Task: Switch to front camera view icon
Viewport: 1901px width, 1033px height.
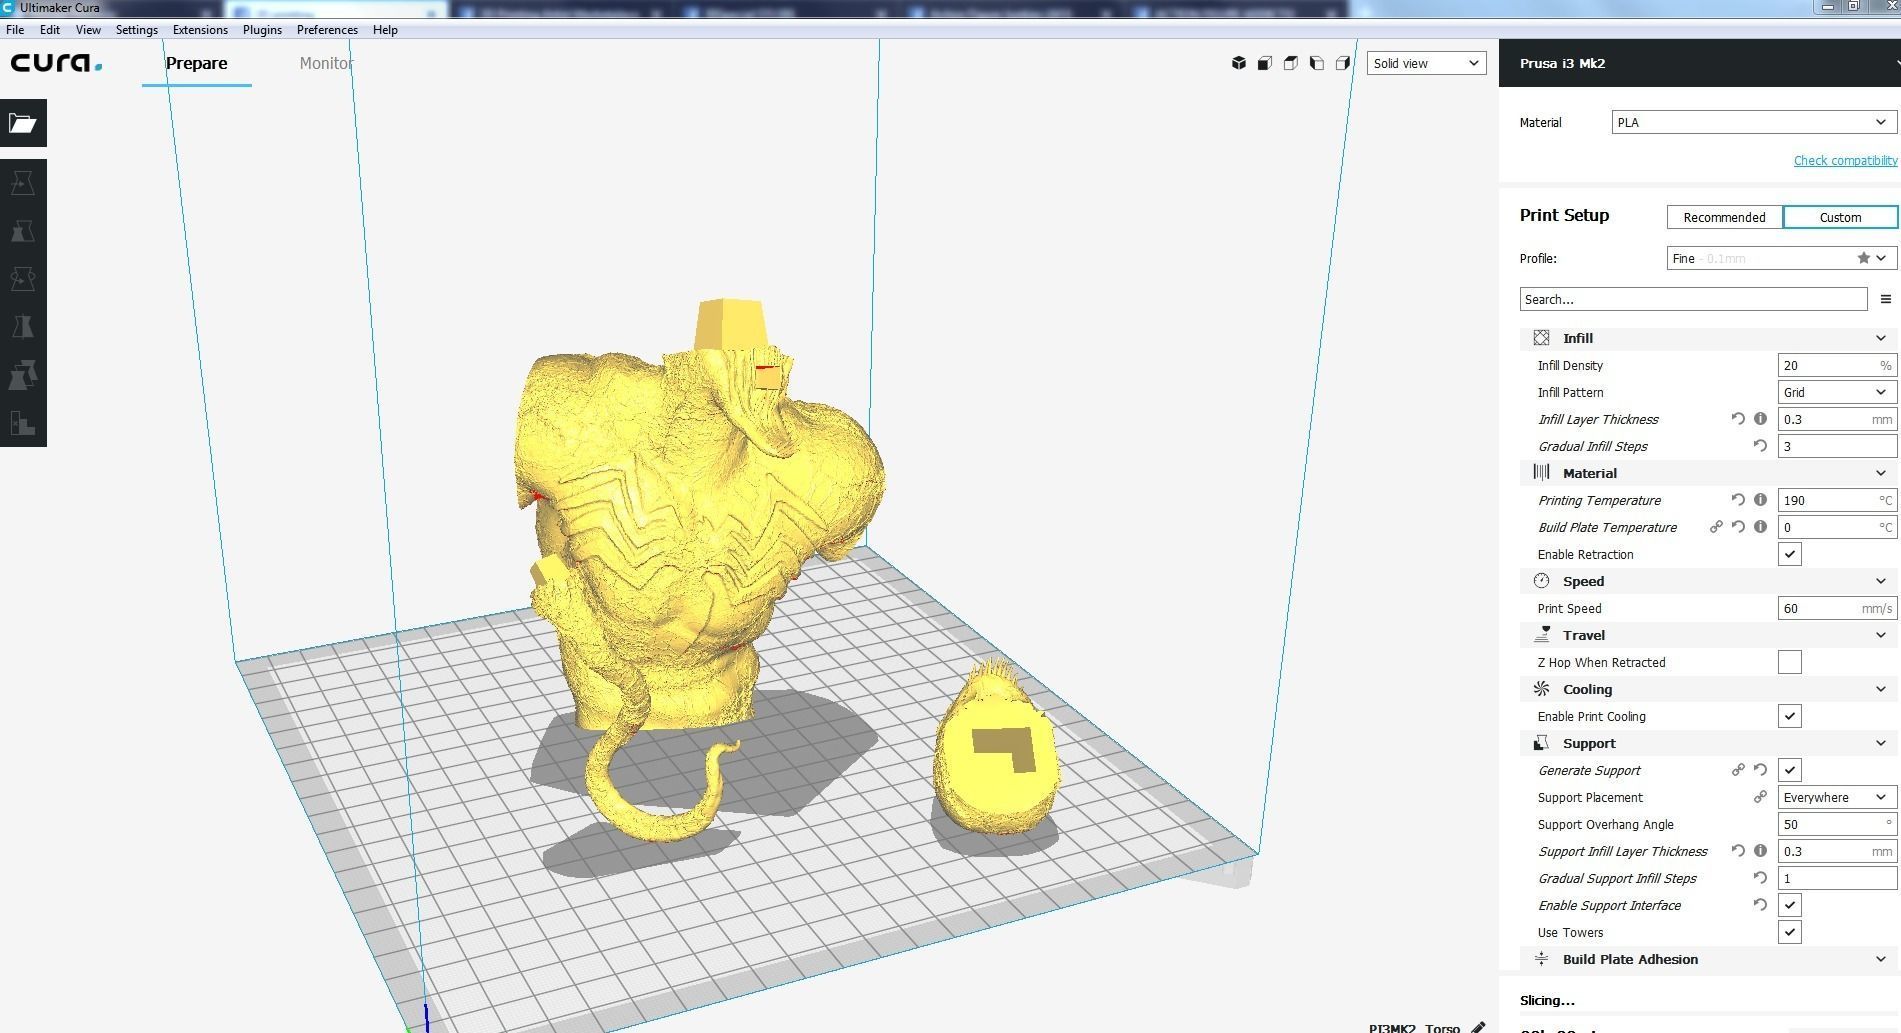Action: point(1265,63)
